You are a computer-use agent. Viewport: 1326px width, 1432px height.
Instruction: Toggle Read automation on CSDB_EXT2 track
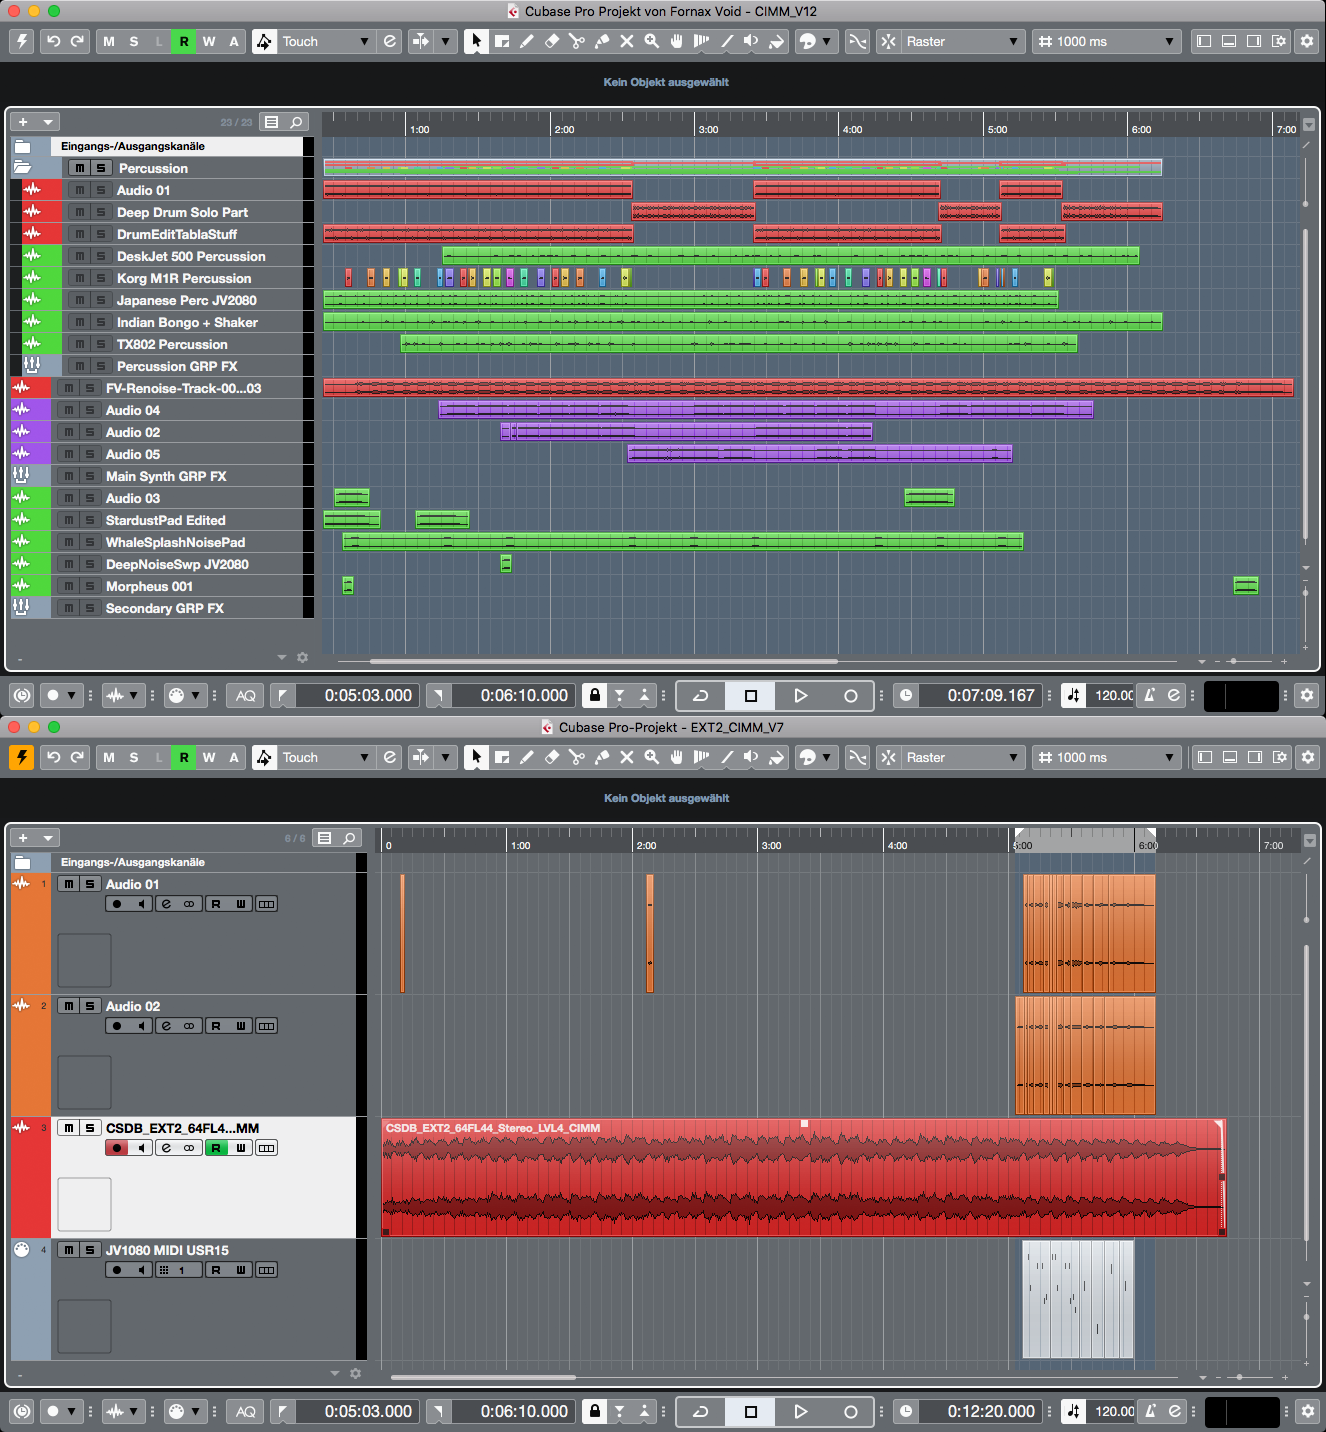pyautogui.click(x=216, y=1148)
